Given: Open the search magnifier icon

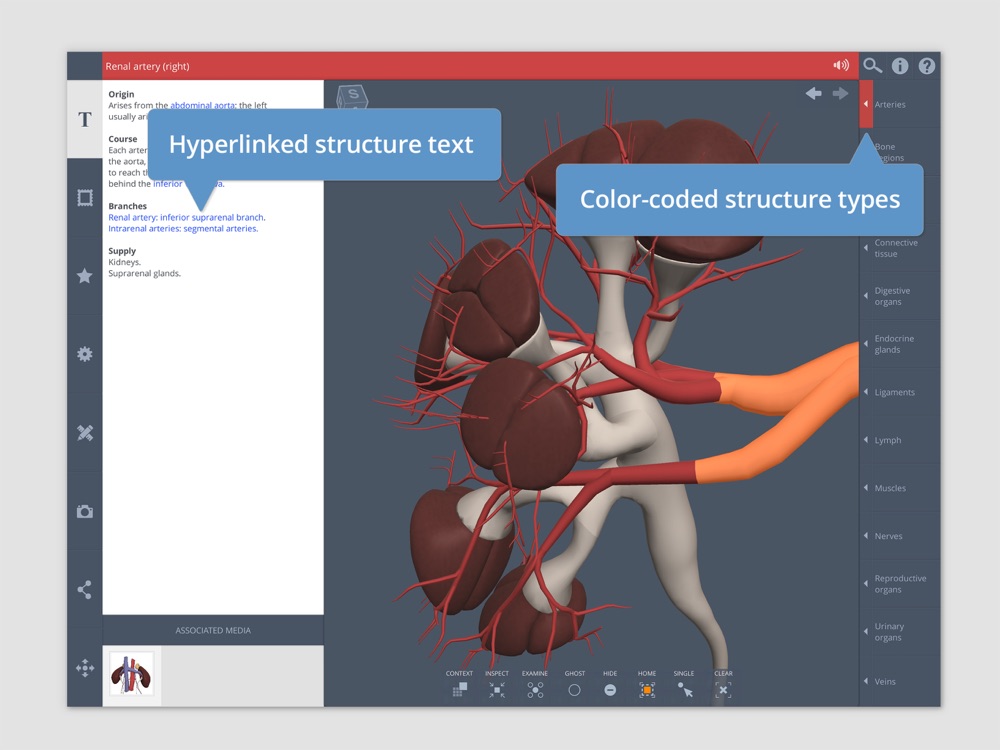Looking at the screenshot, I should click(x=872, y=66).
